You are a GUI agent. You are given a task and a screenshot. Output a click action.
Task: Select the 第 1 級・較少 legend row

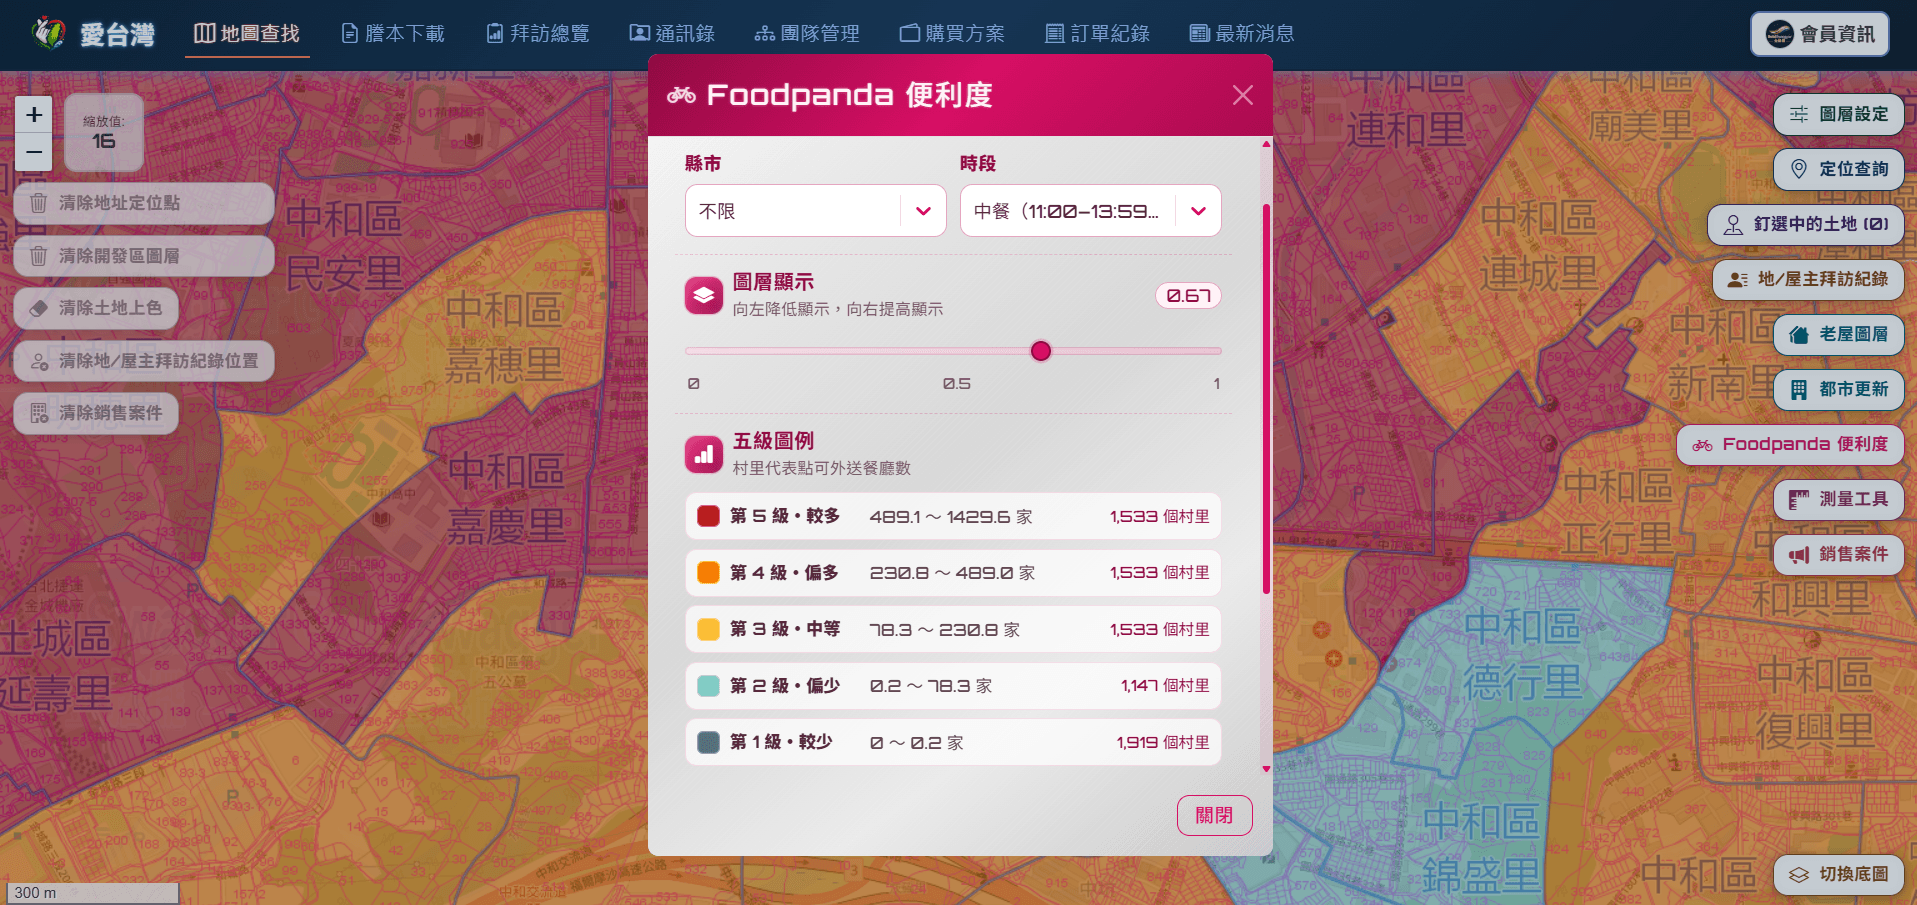coord(953,742)
